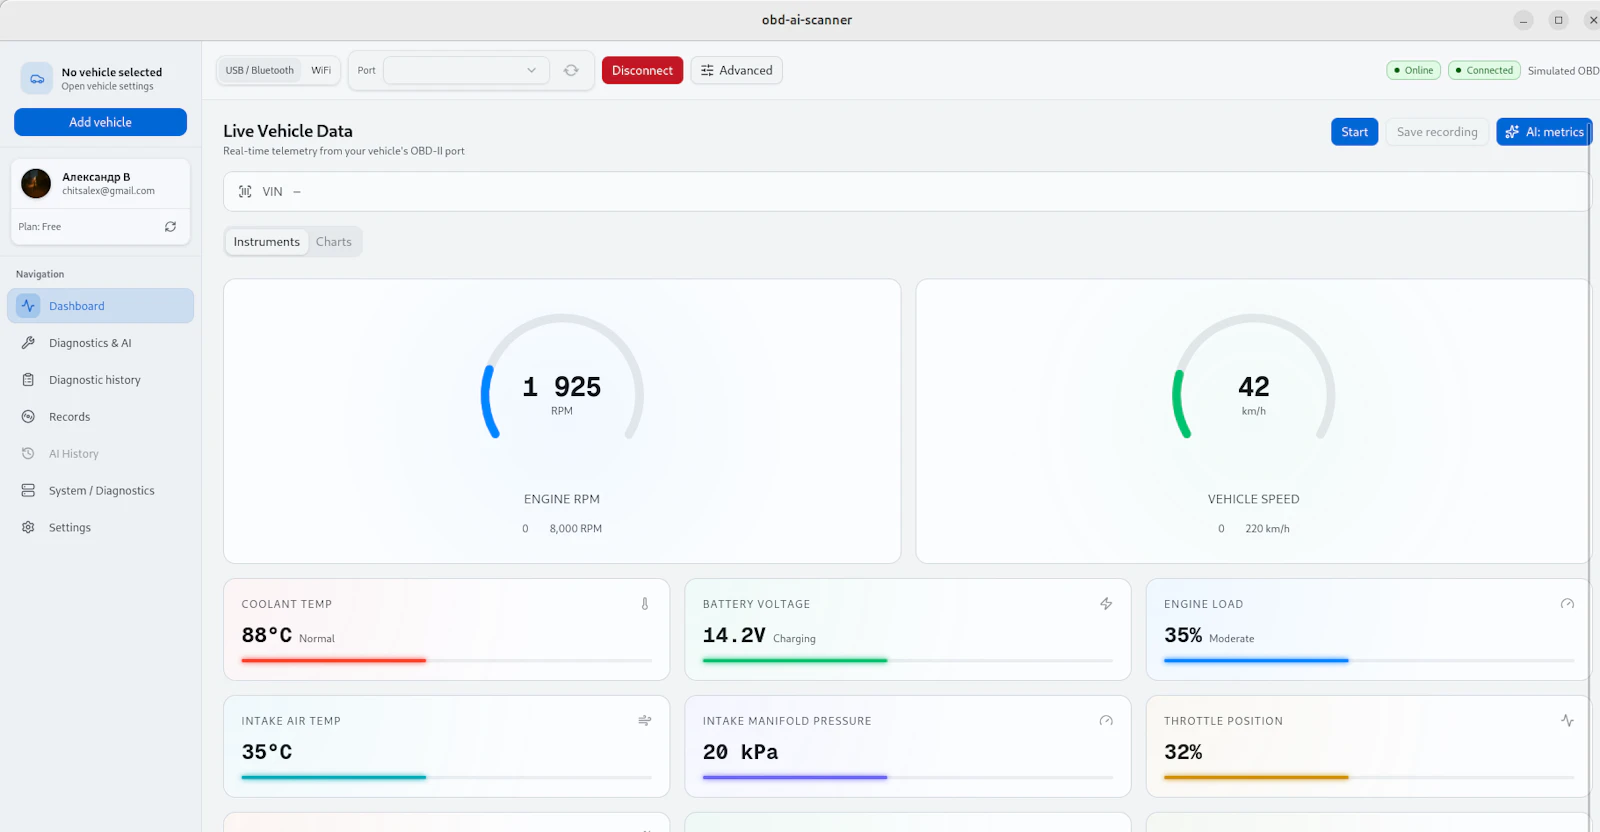This screenshot has width=1600, height=832.
Task: Click the refresh ports icon
Action: point(571,70)
